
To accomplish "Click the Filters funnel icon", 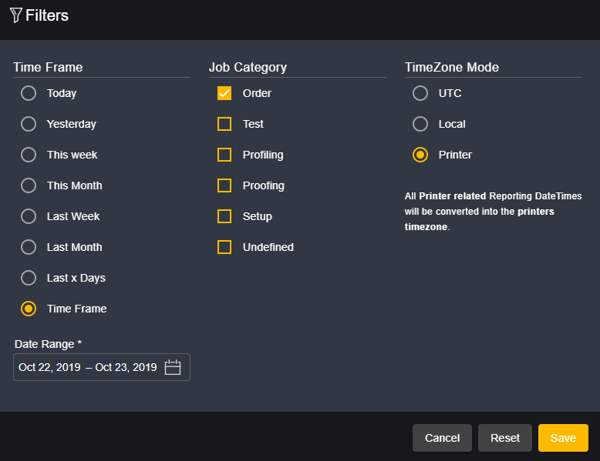I will tap(15, 16).
